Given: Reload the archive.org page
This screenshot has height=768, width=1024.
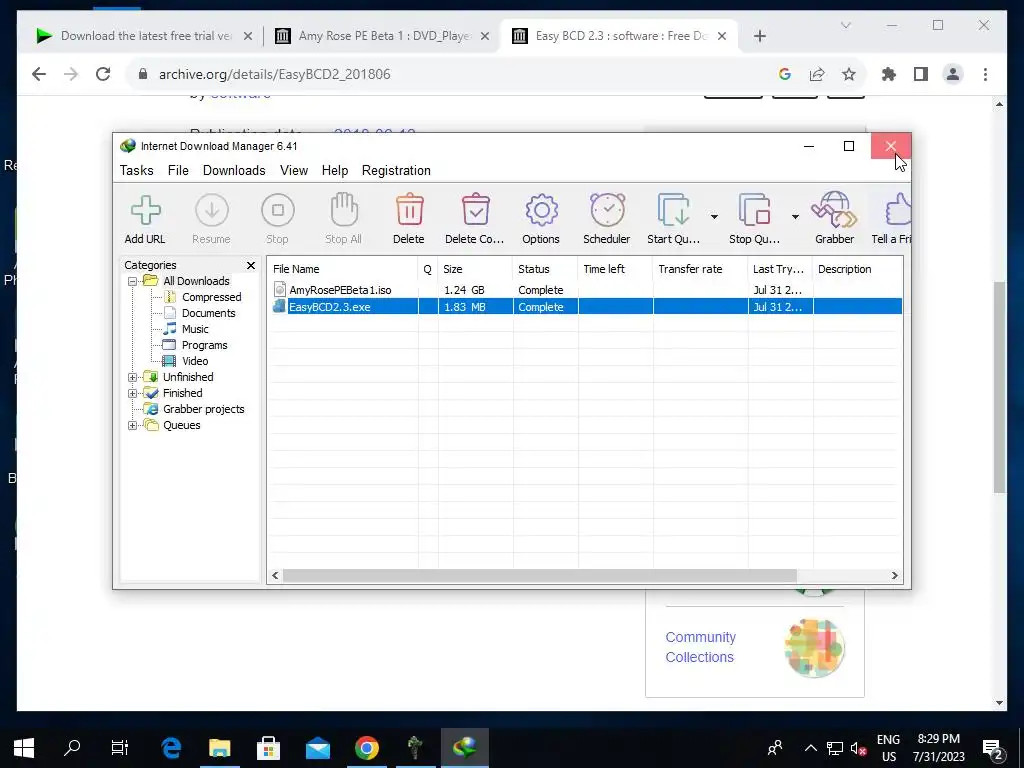Looking at the screenshot, I should point(103,74).
